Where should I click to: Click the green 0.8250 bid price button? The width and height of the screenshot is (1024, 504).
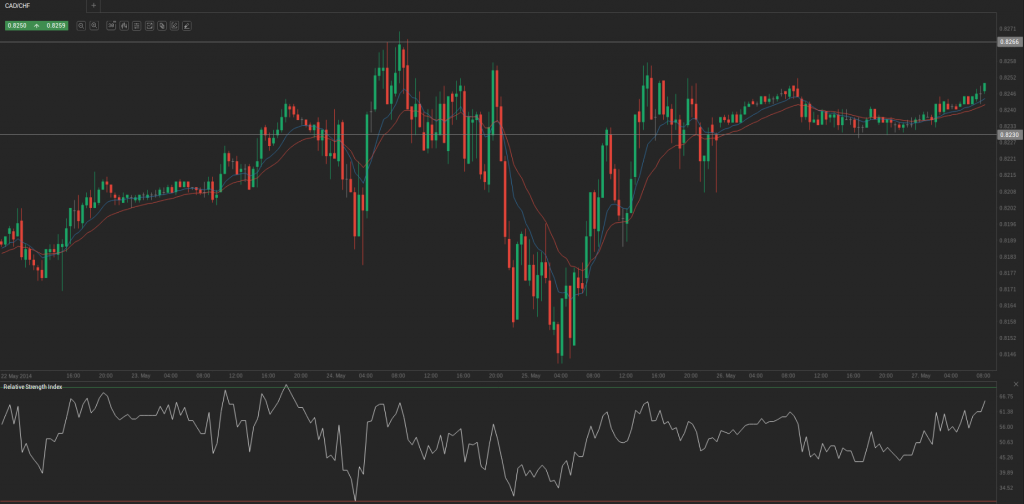tap(17, 25)
